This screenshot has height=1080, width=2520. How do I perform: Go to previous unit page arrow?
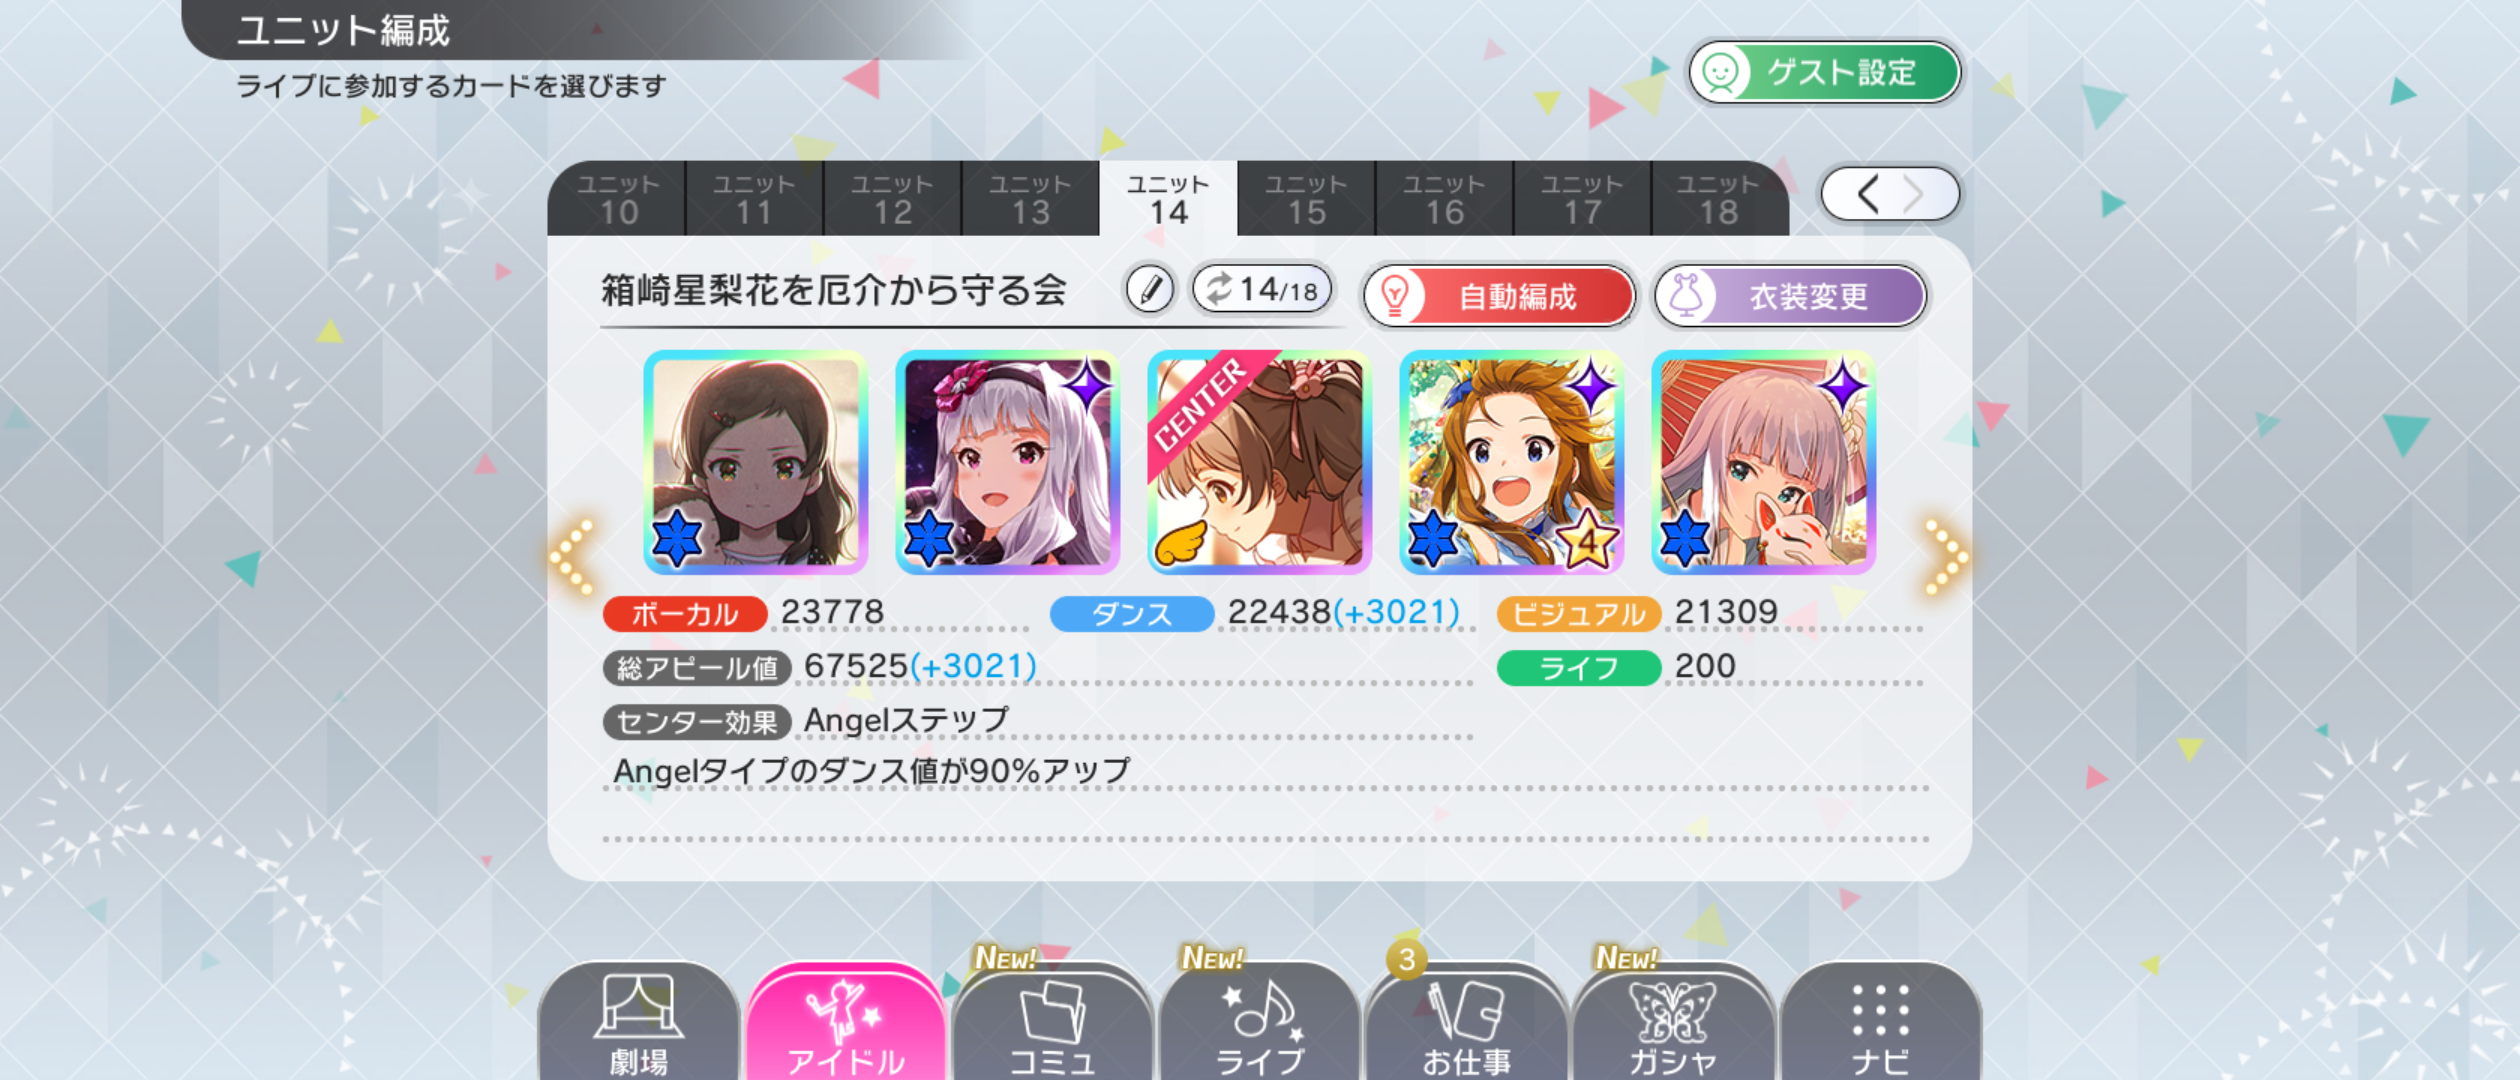click(x=1866, y=194)
